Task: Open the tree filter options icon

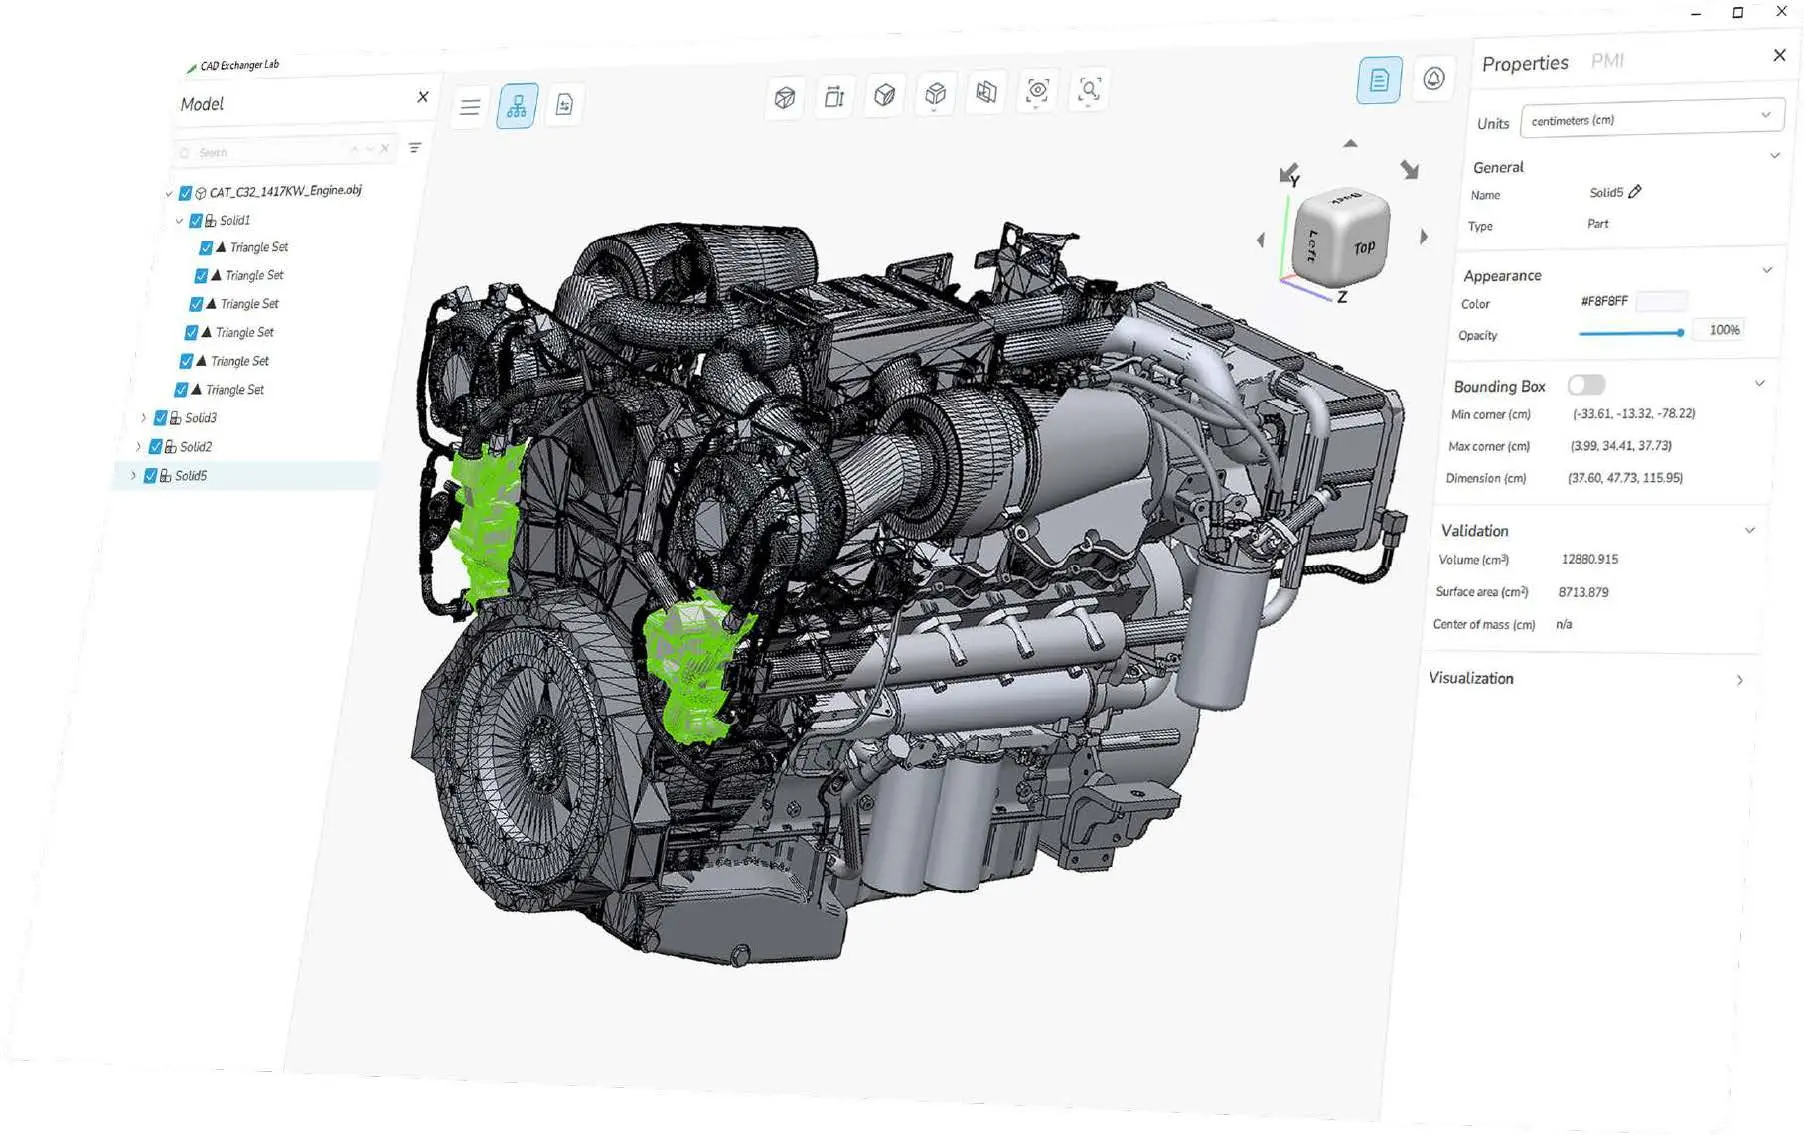Action: [415, 148]
